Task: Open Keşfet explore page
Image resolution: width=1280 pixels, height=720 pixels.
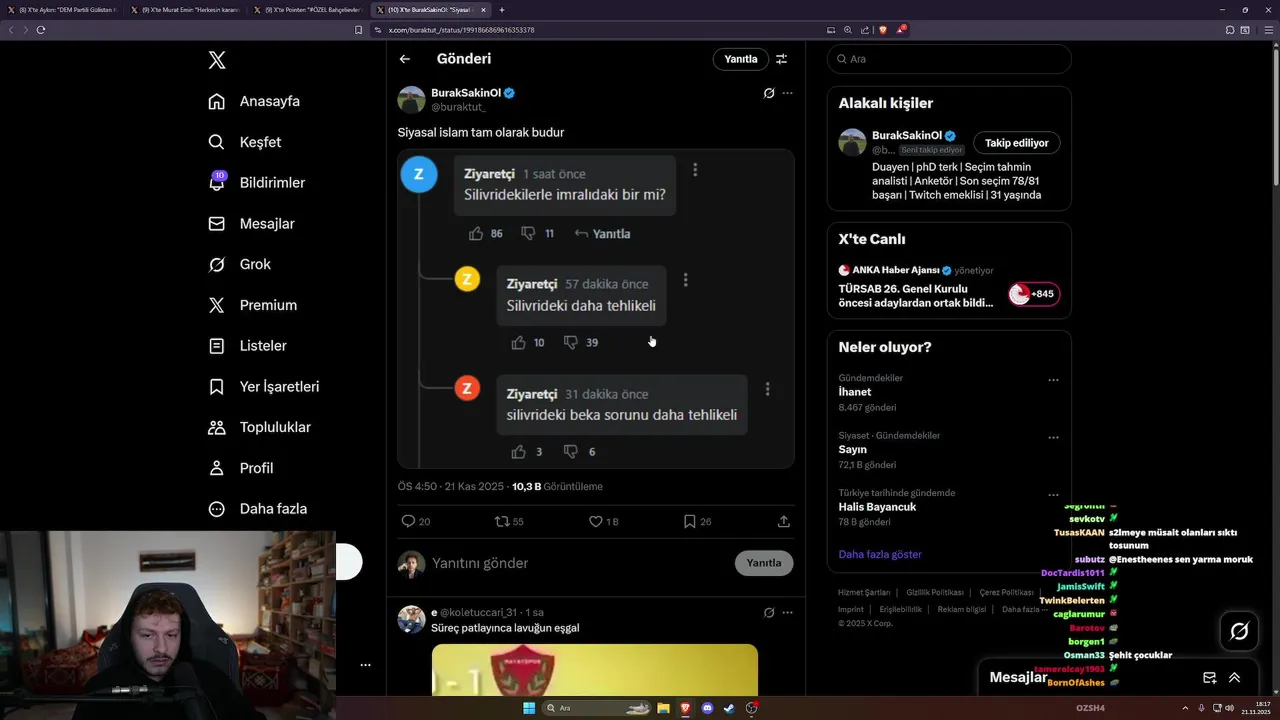Action: coord(244,142)
